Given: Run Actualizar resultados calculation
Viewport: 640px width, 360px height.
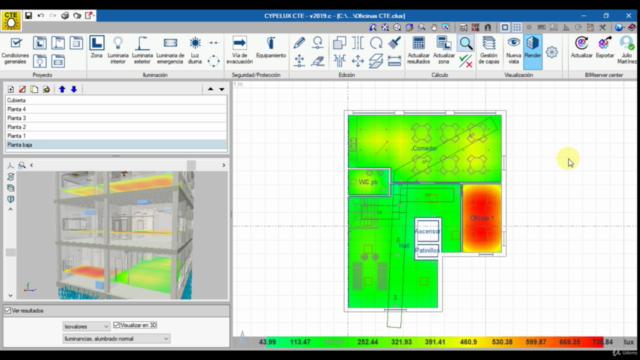Looking at the screenshot, I should coord(419,50).
